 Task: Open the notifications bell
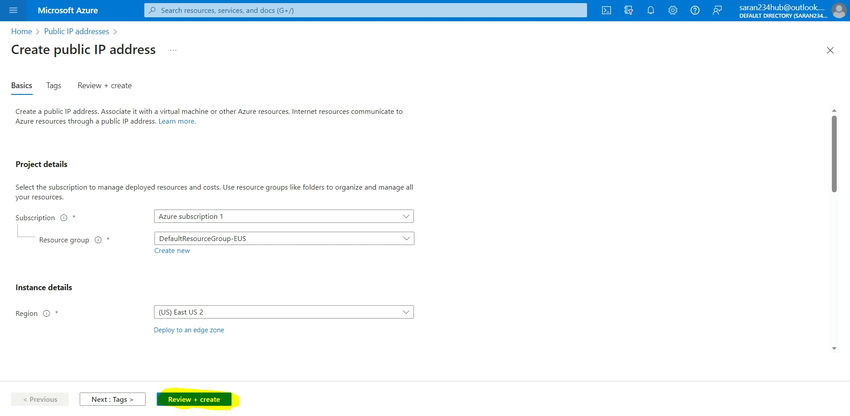point(651,10)
